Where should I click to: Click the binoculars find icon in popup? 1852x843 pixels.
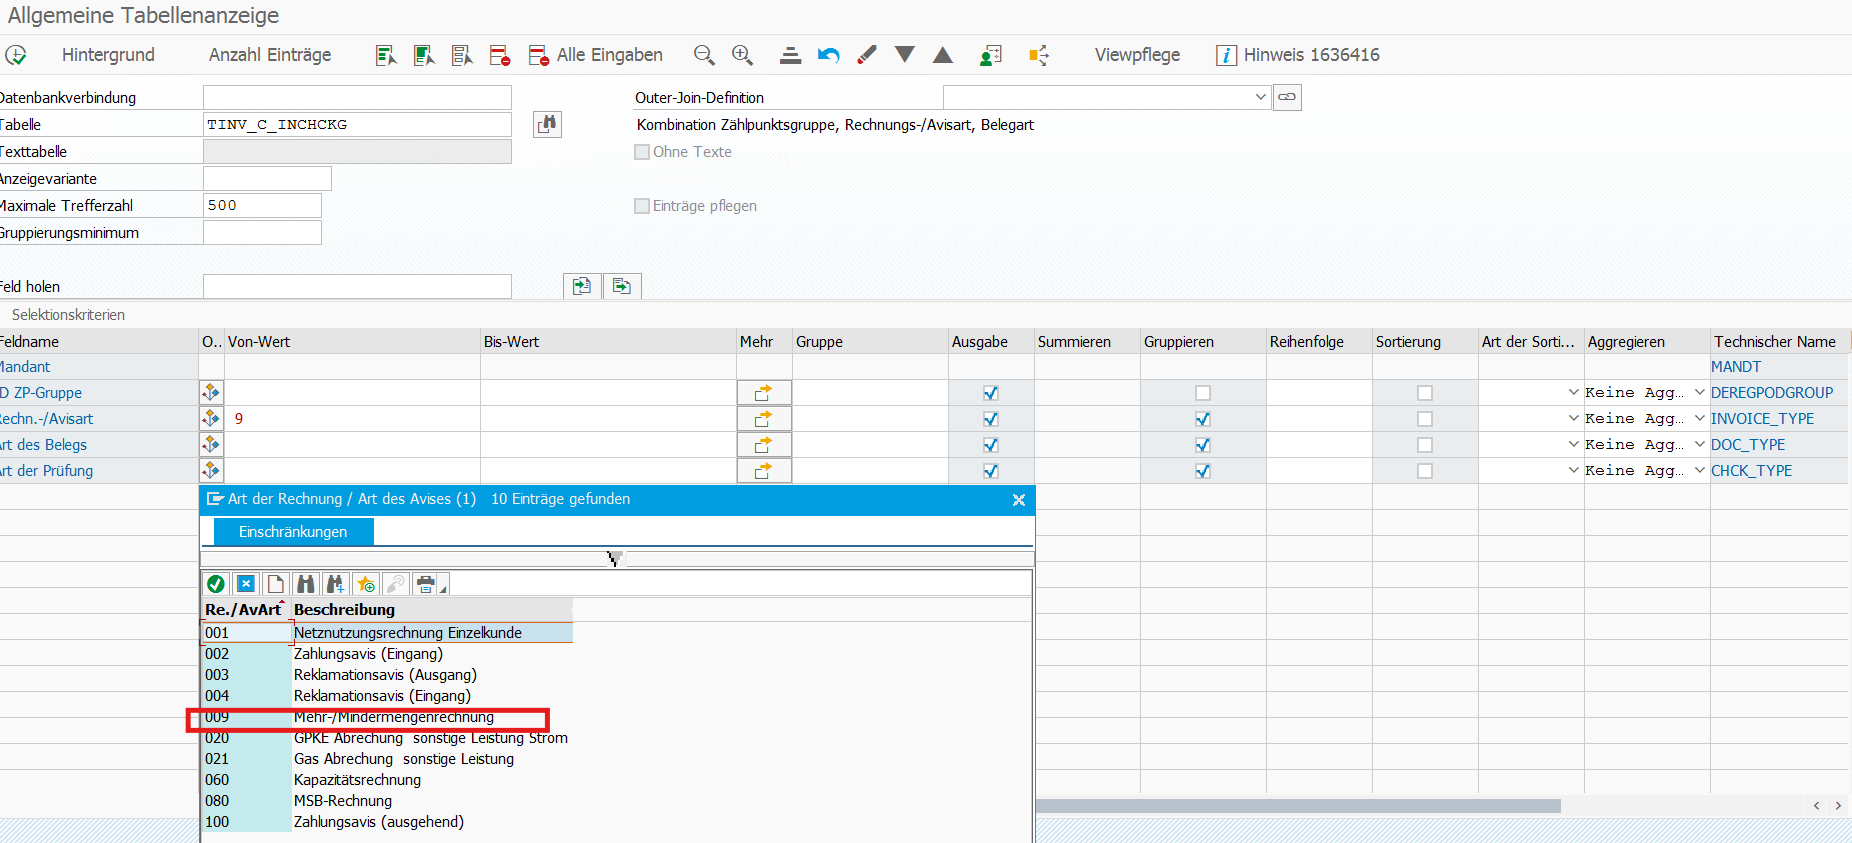pos(306,584)
